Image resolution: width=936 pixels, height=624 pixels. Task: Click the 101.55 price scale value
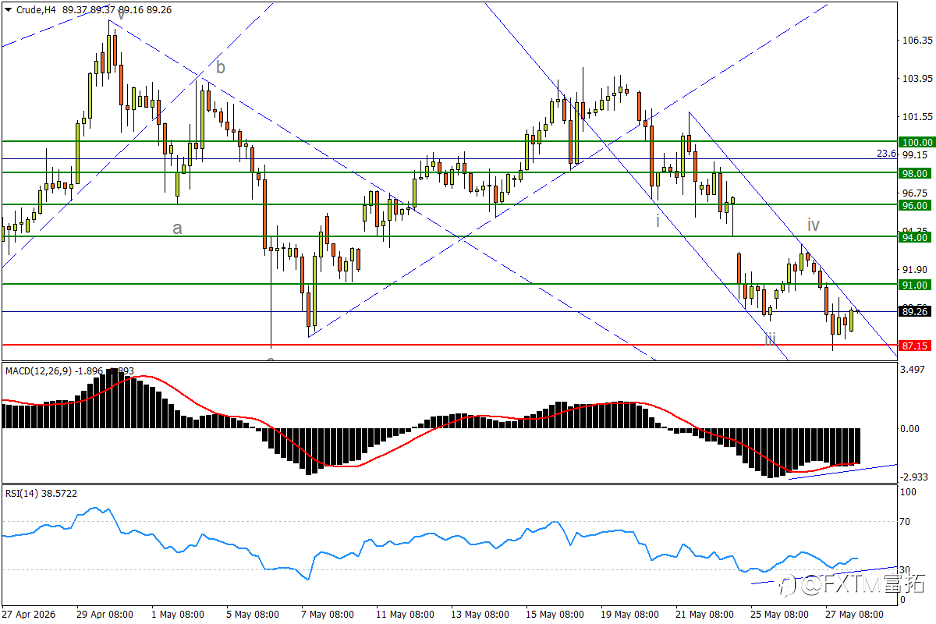tap(917, 116)
